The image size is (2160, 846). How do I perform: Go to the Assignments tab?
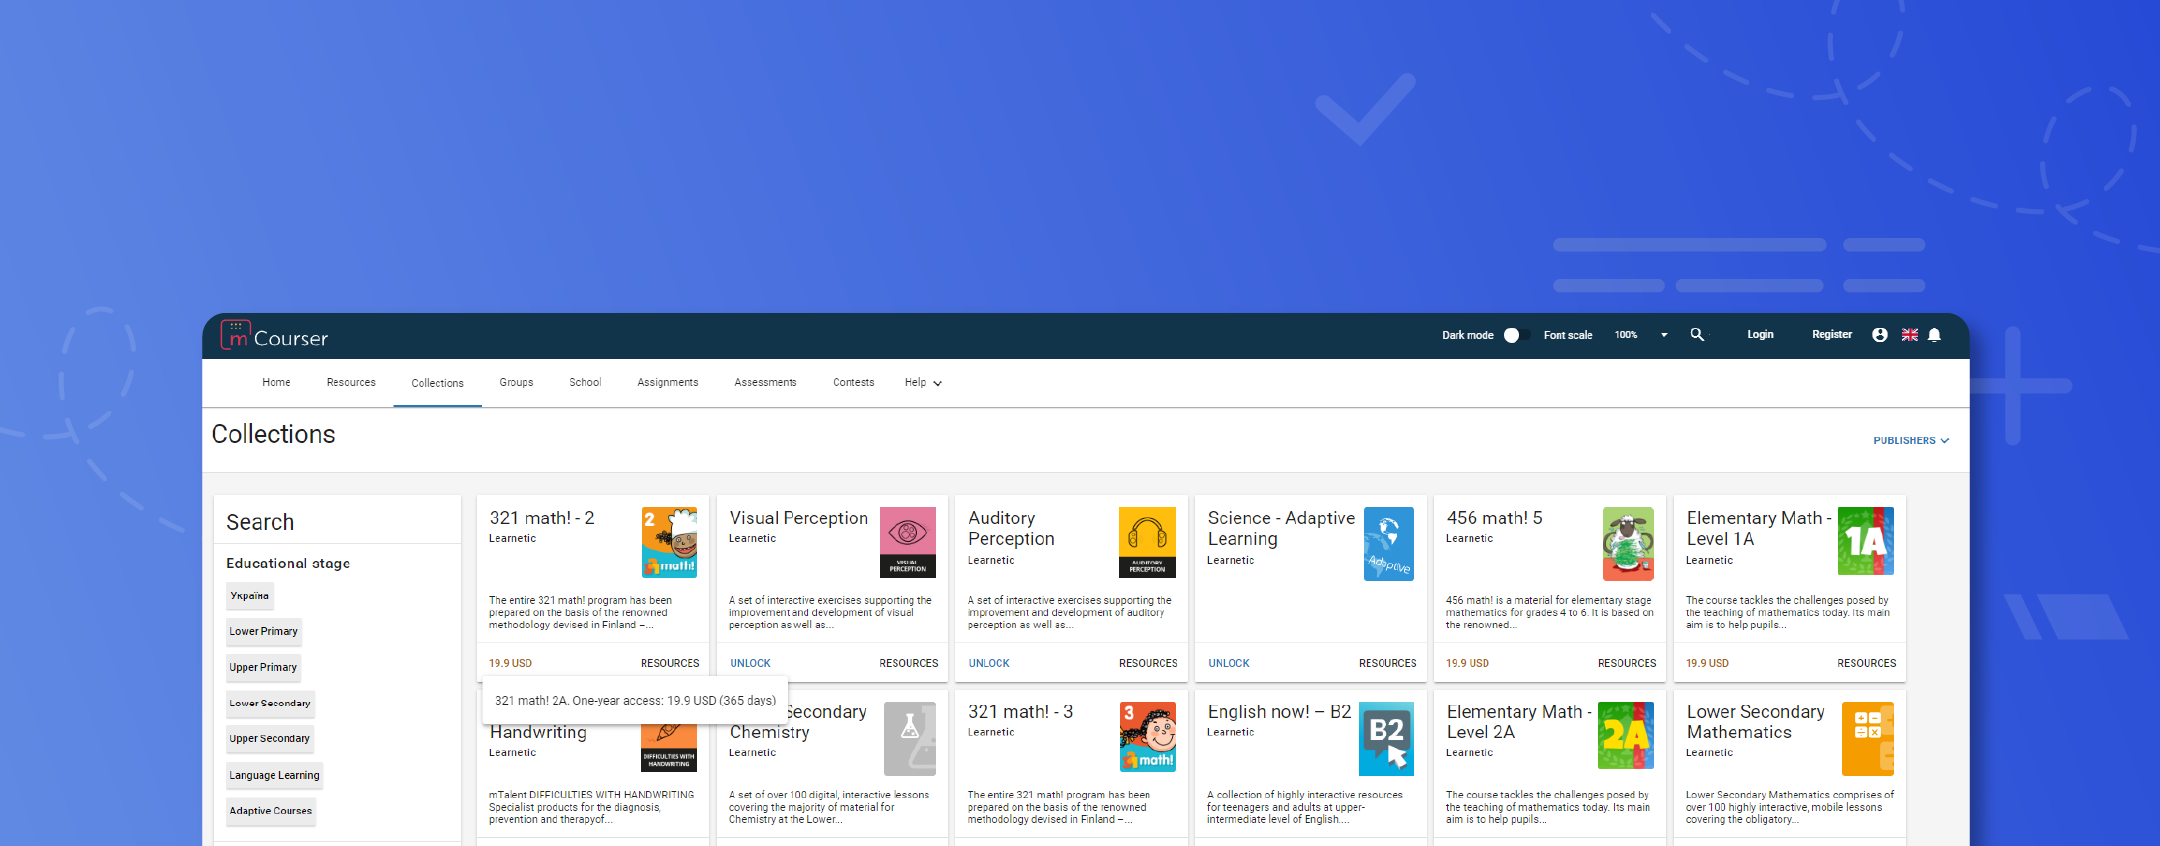click(668, 383)
